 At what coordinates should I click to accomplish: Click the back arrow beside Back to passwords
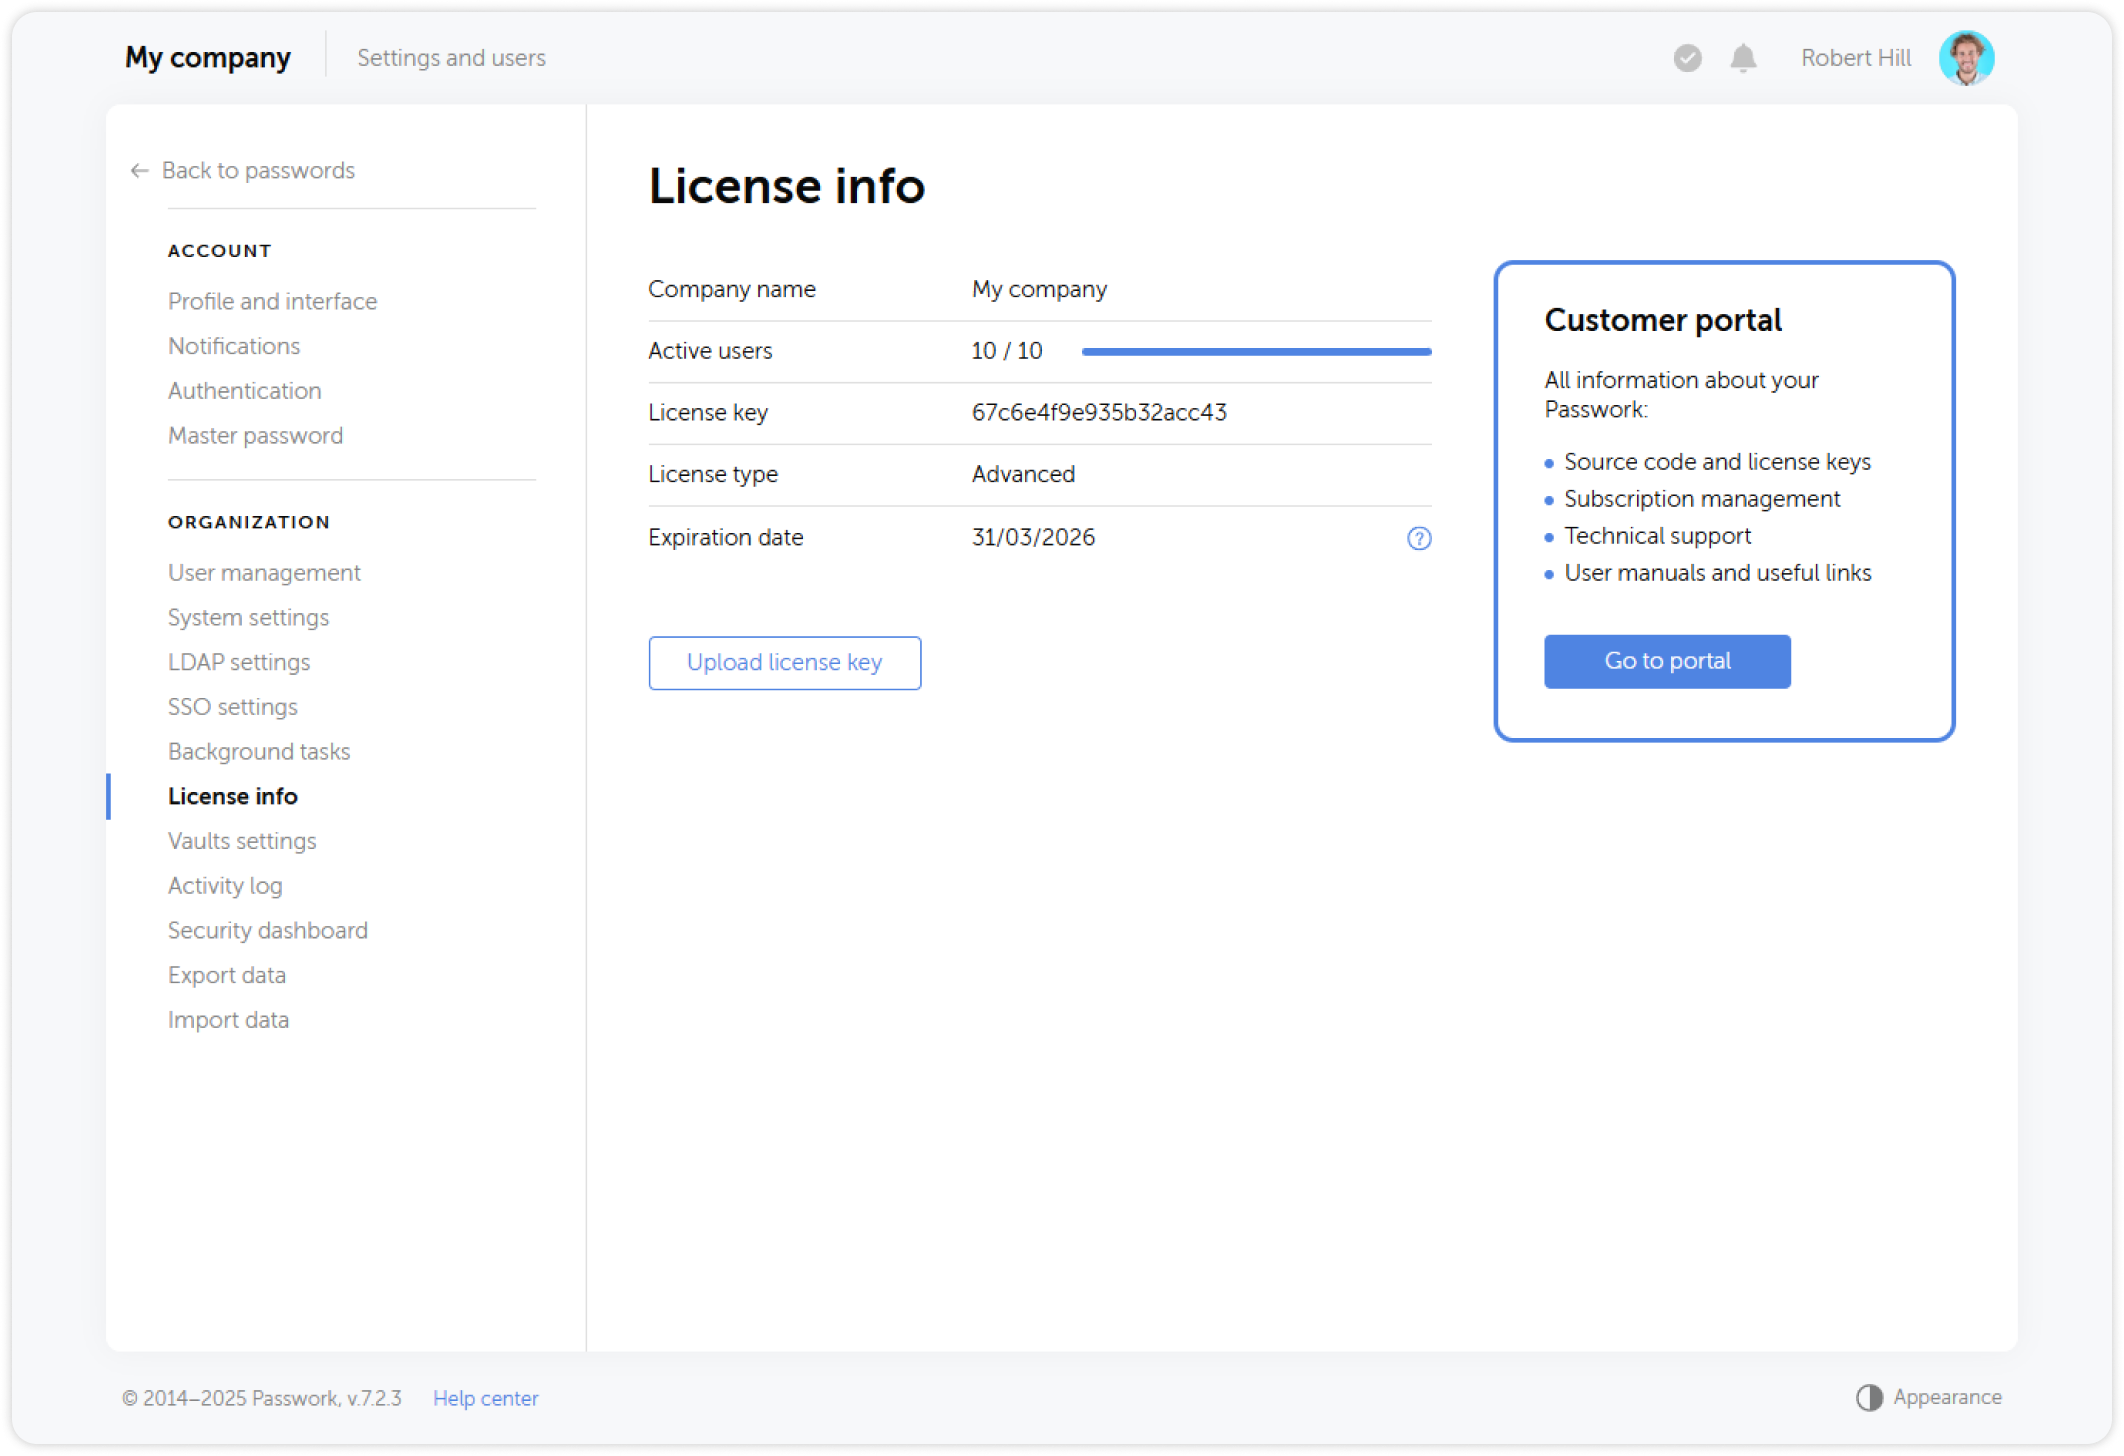138,170
